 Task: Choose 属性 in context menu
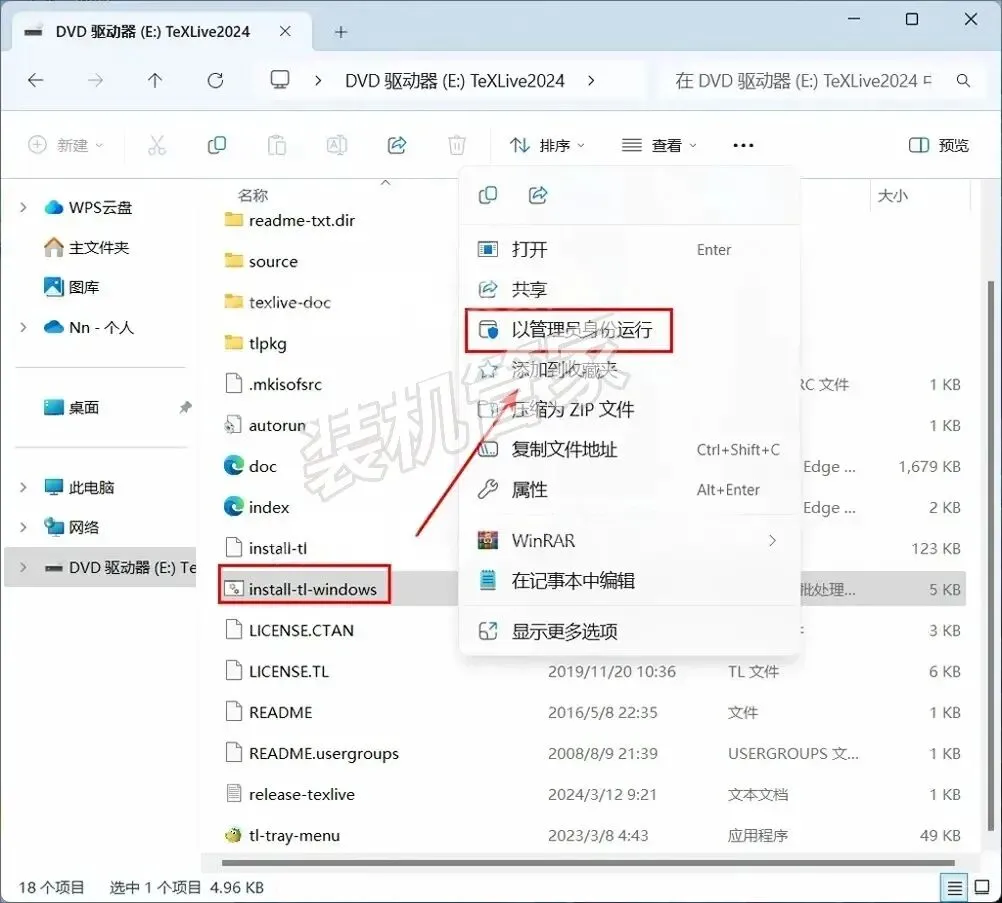tap(629, 490)
